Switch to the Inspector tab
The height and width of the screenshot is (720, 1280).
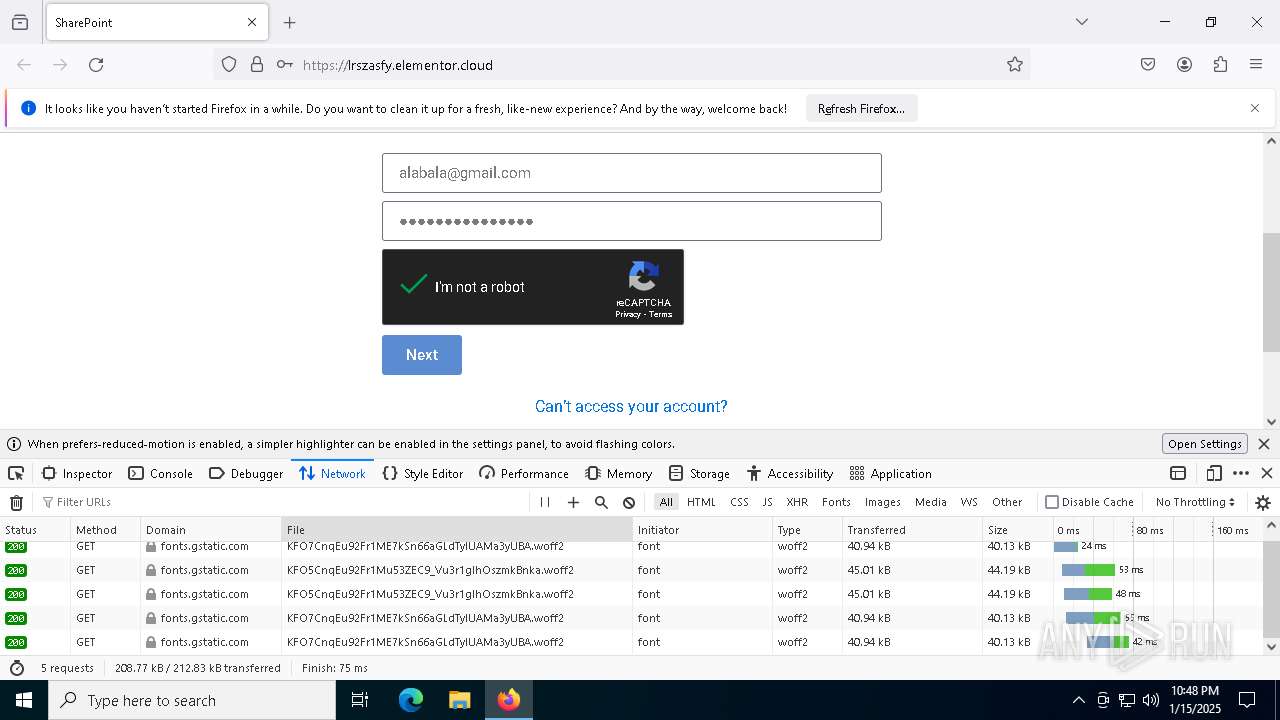[x=77, y=474]
